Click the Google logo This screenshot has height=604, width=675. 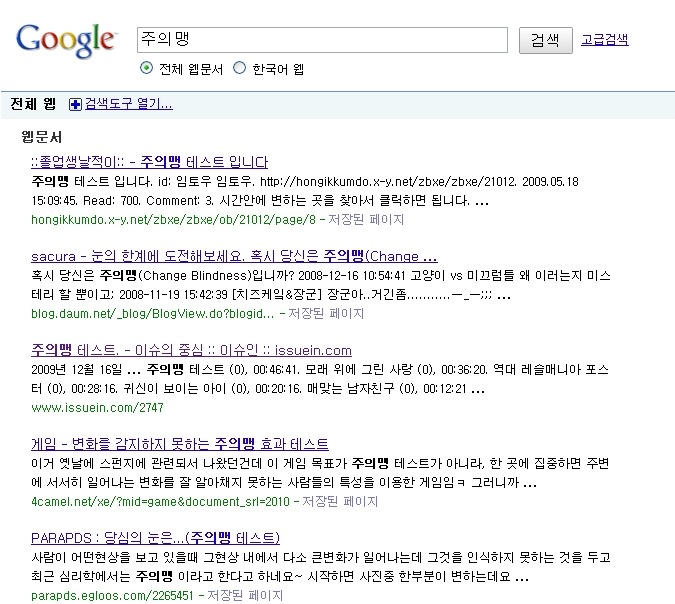pyautogui.click(x=65, y=39)
